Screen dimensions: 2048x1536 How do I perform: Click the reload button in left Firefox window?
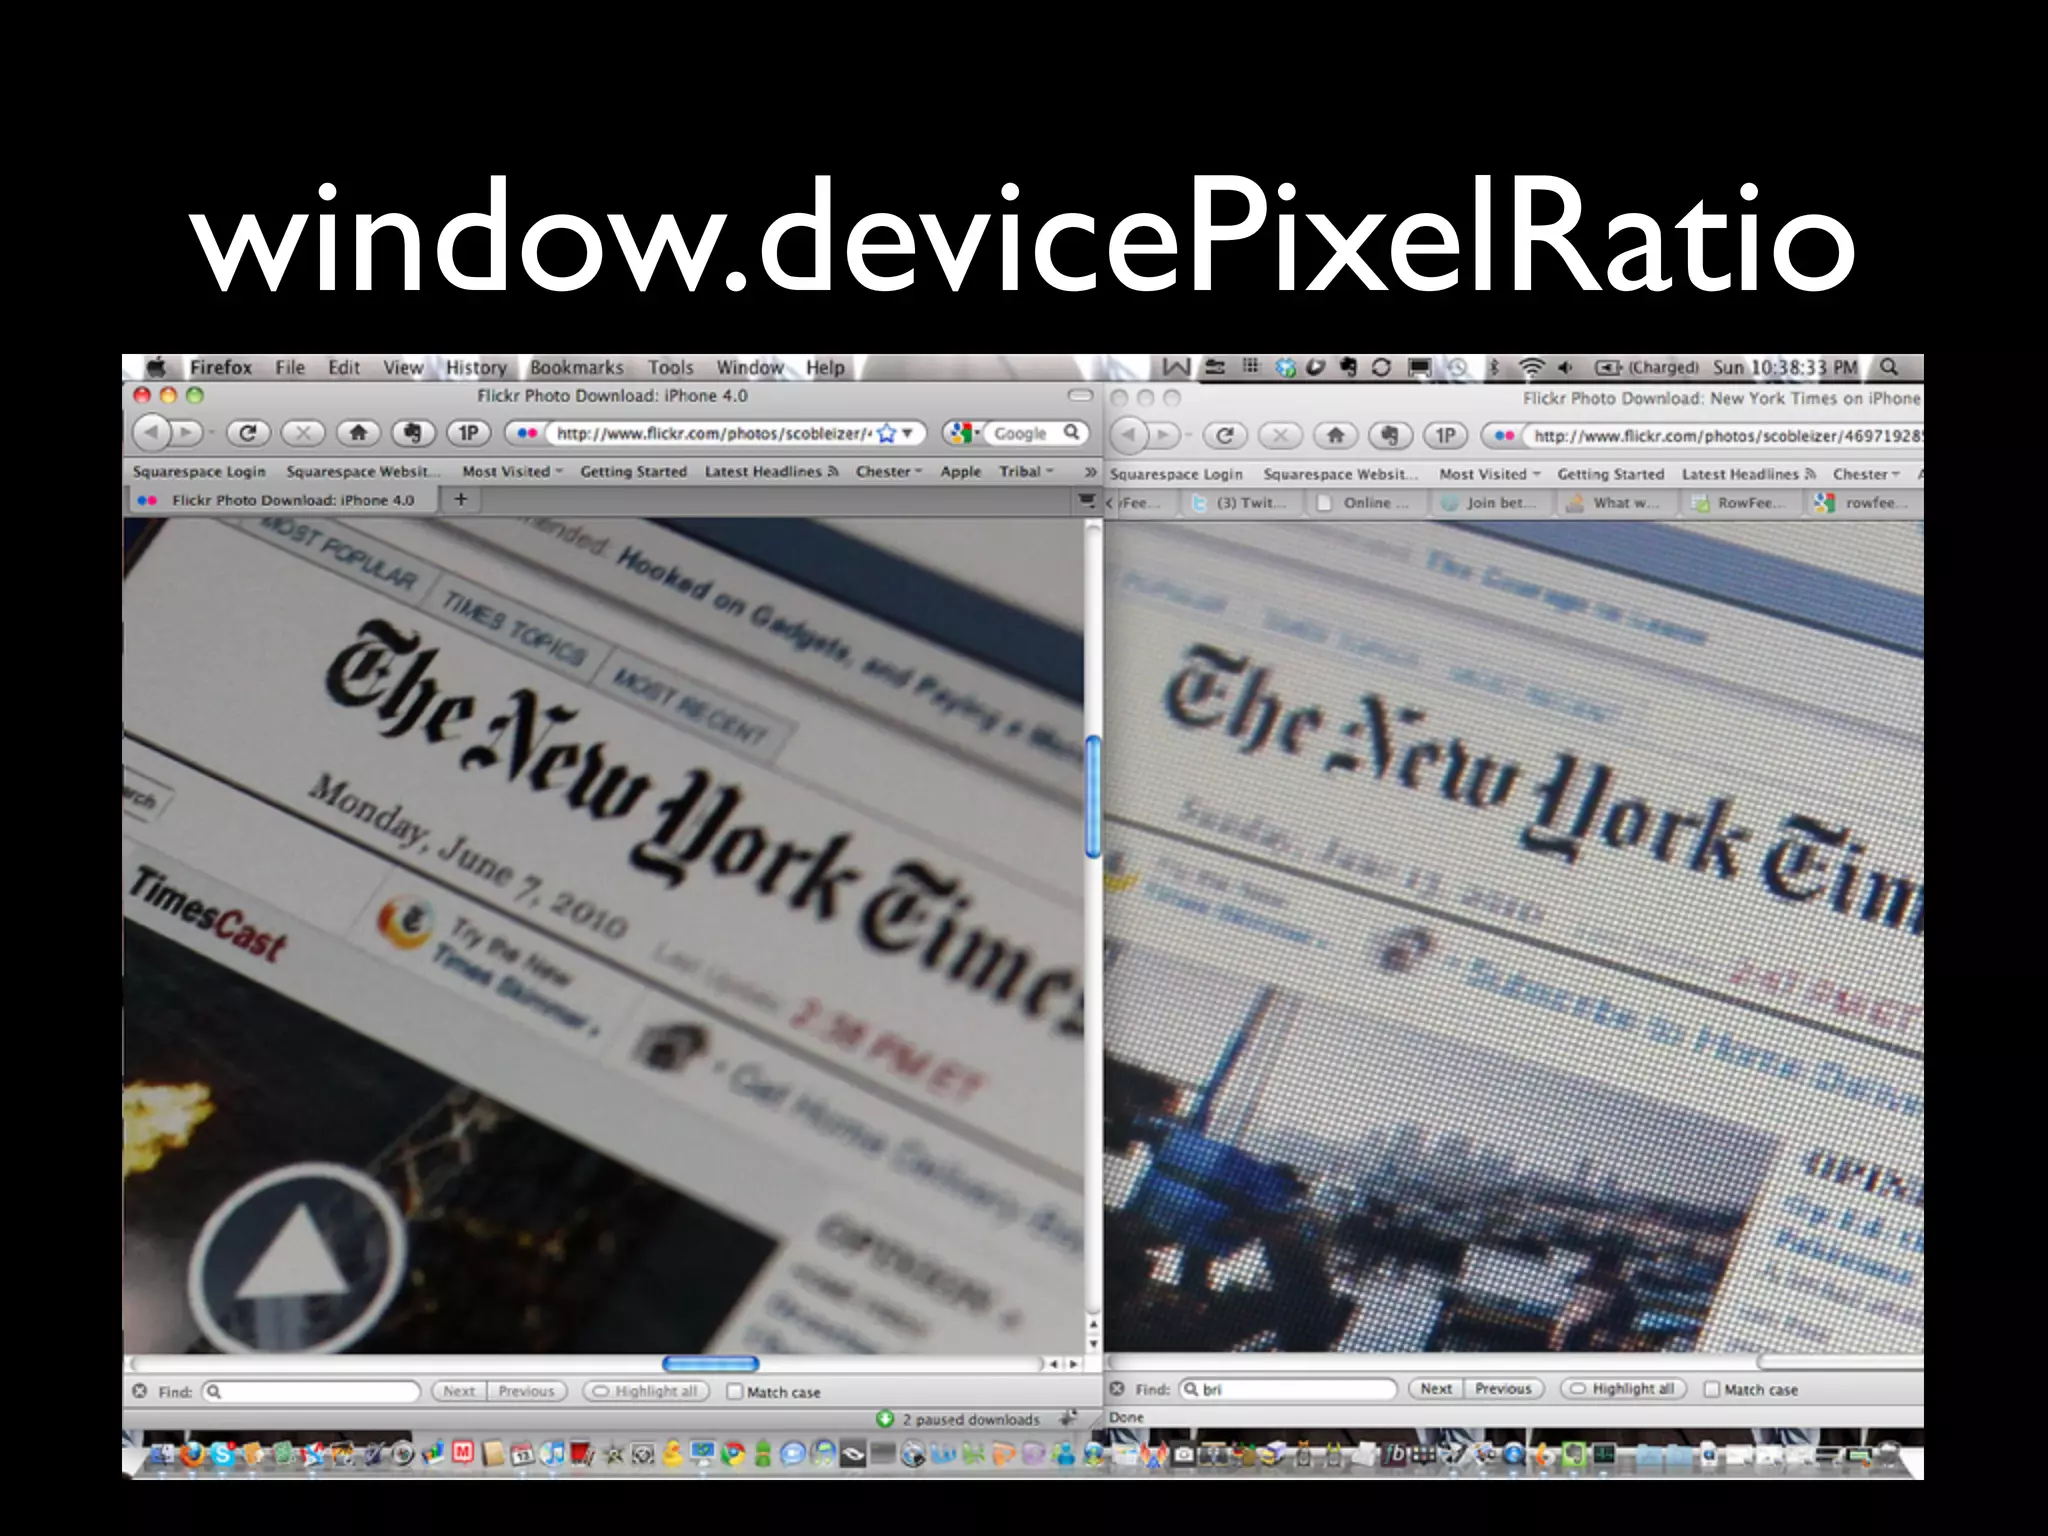pos(247,433)
